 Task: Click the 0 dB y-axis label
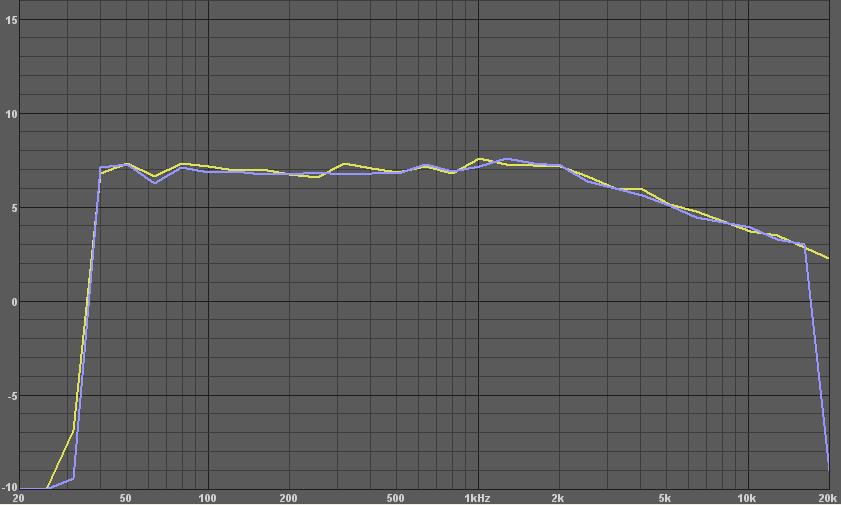point(14,302)
